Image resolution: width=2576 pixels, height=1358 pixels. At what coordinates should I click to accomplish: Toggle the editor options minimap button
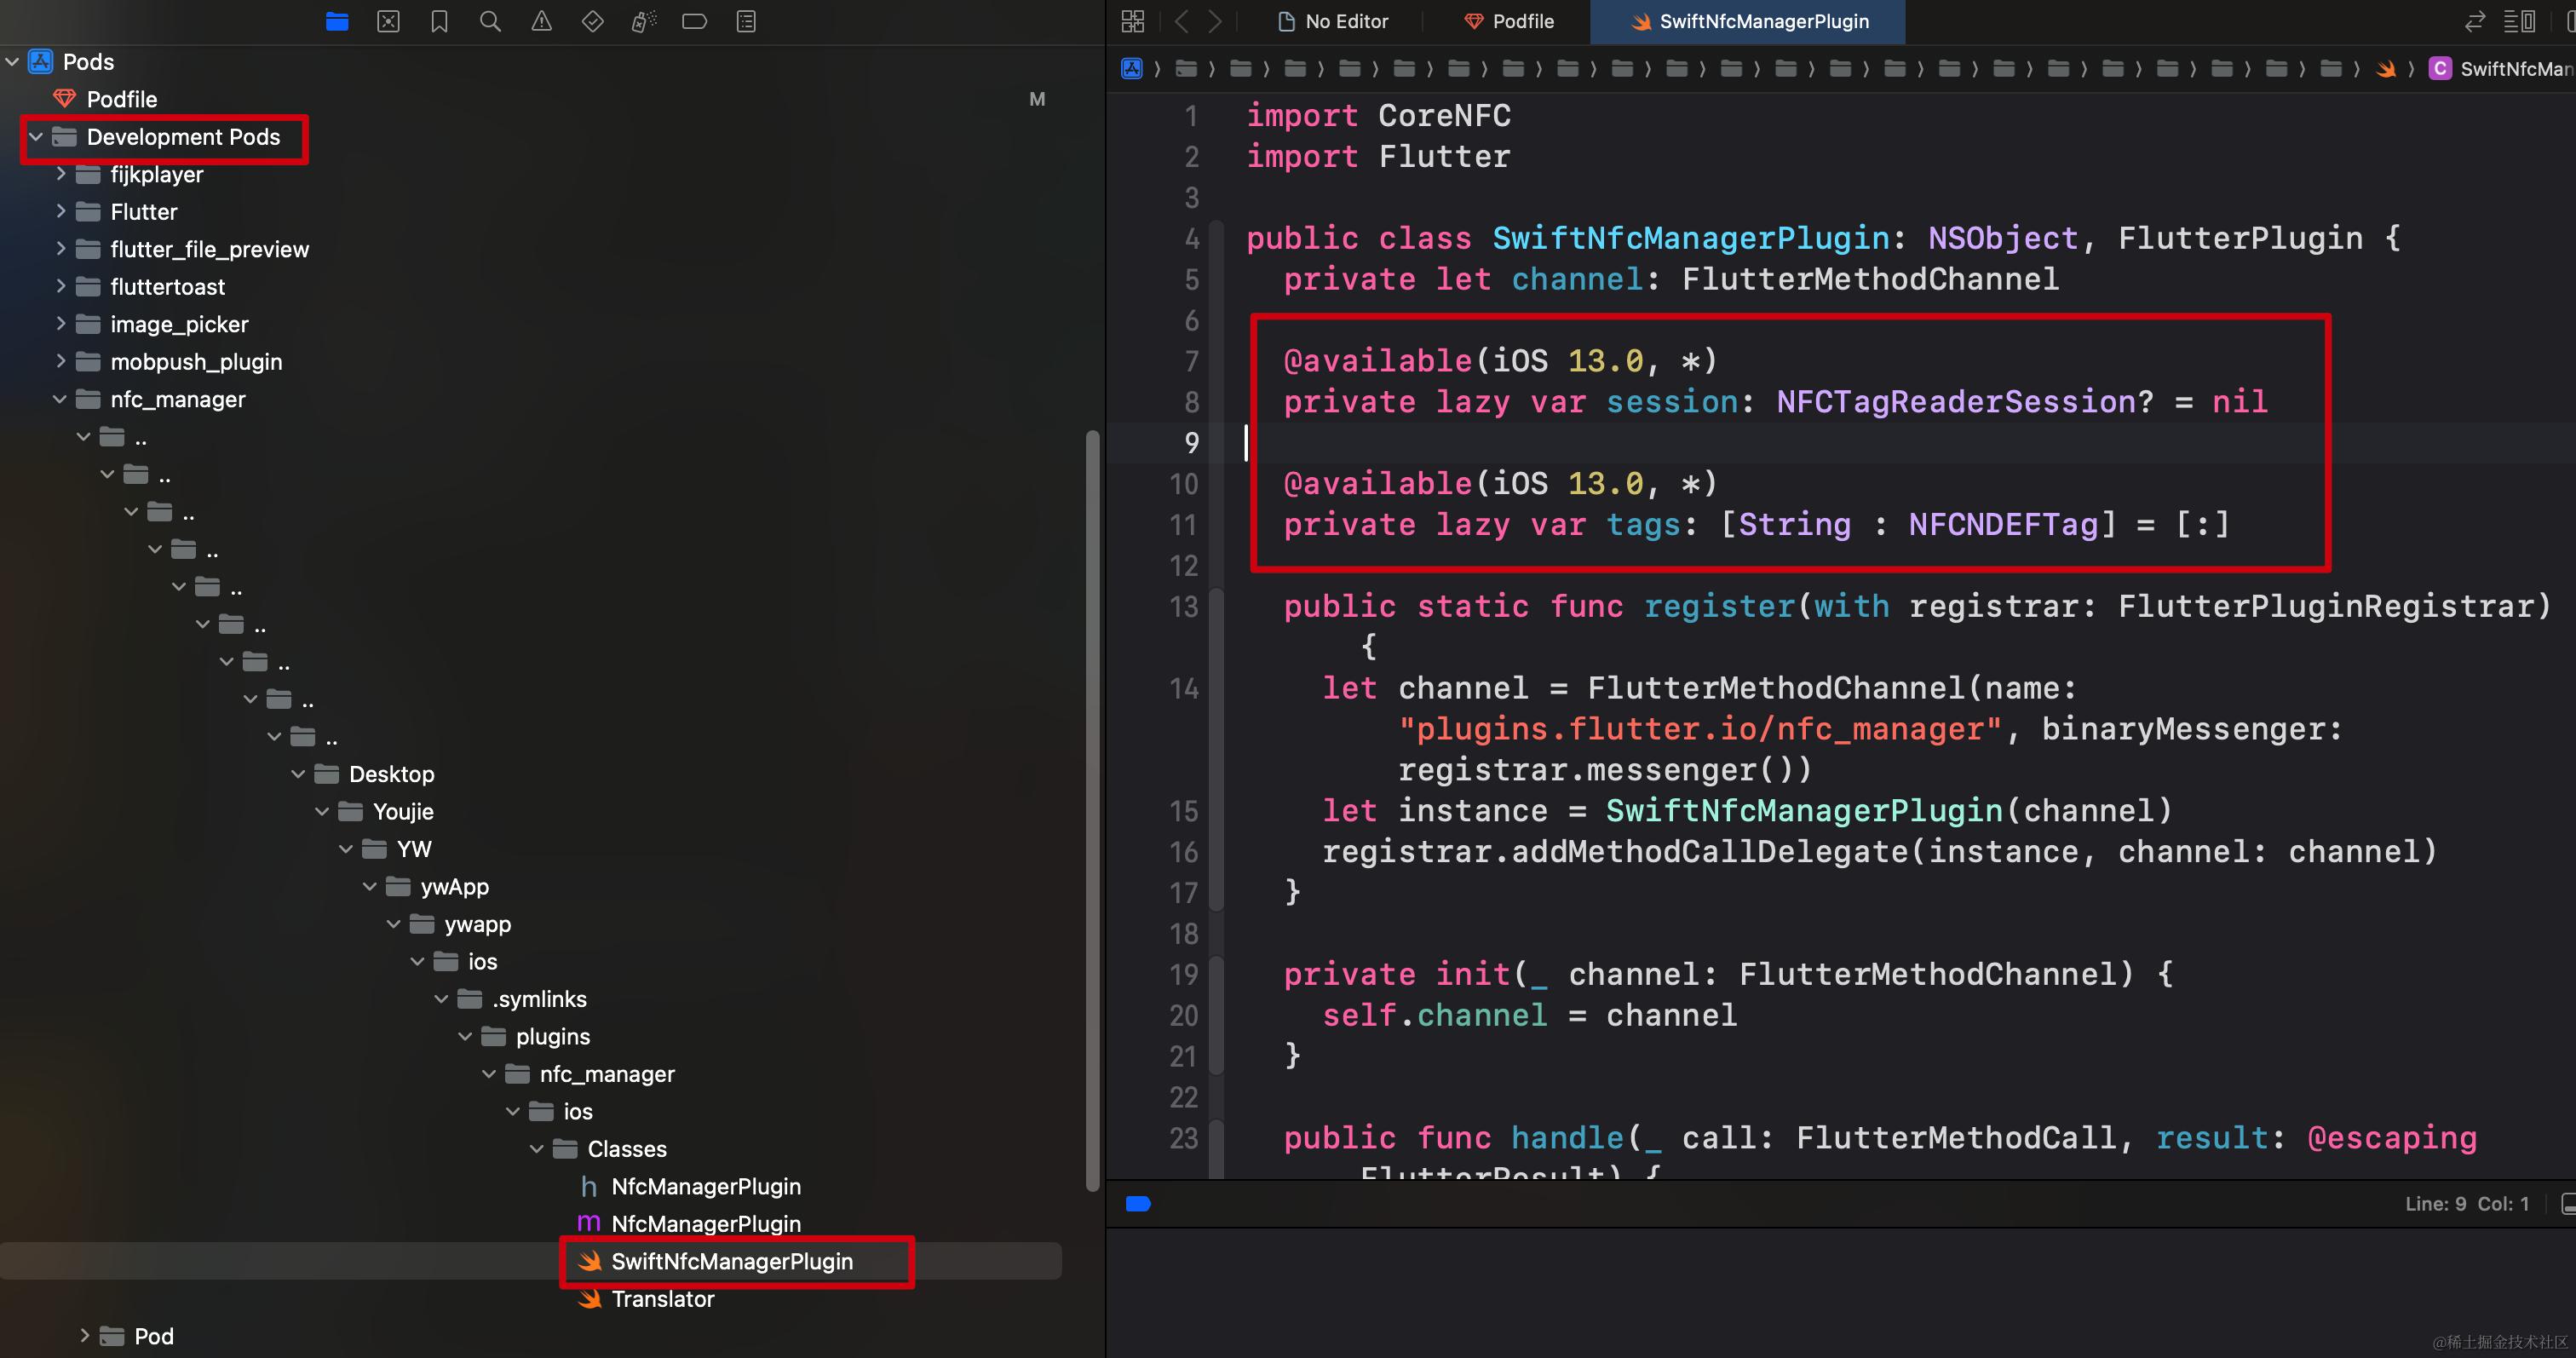2519,21
